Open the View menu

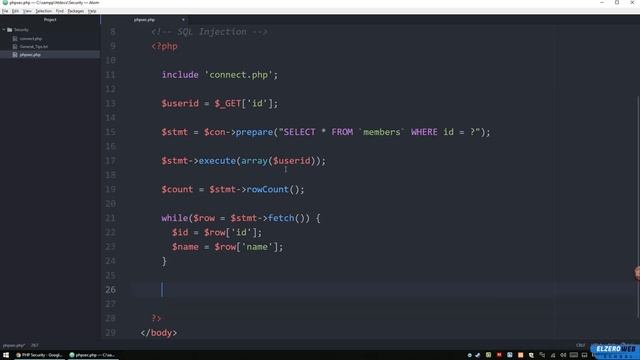click(27, 11)
